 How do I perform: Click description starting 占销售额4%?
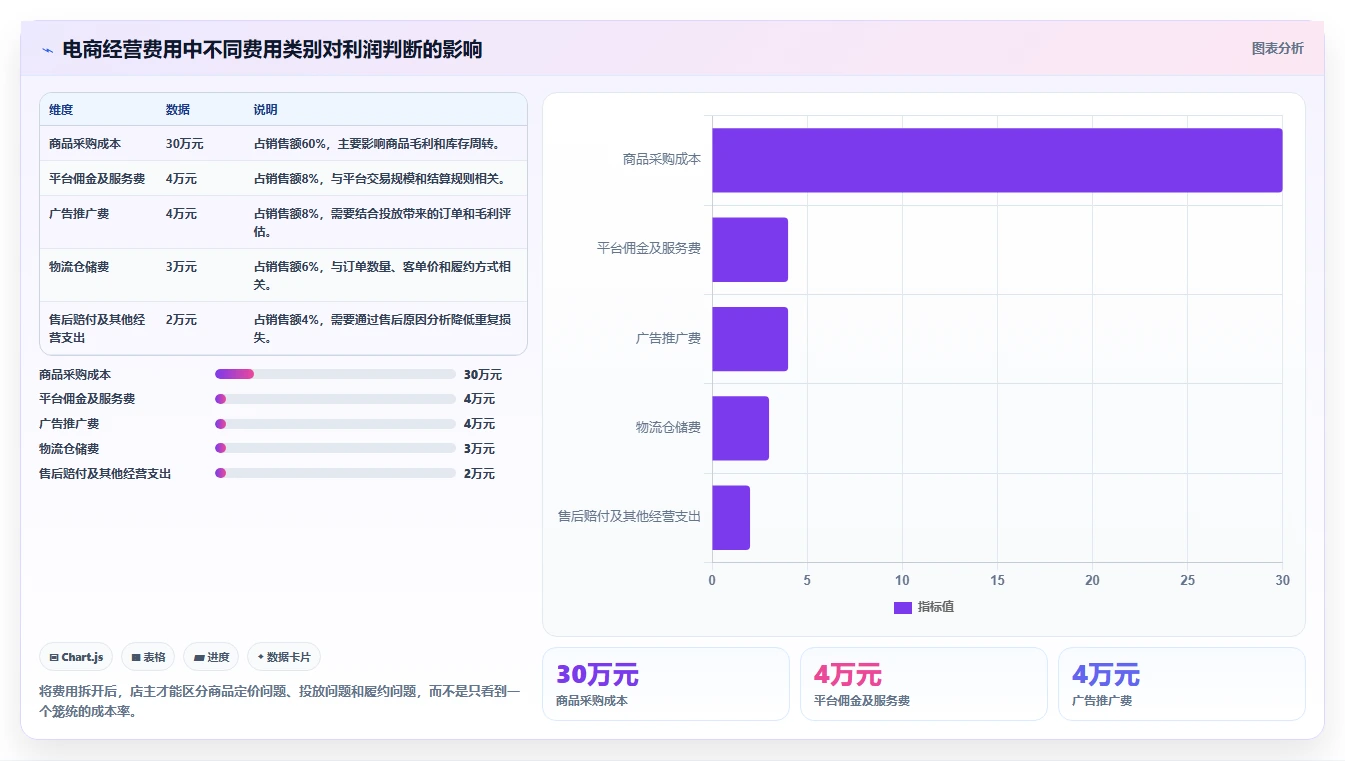click(383, 329)
